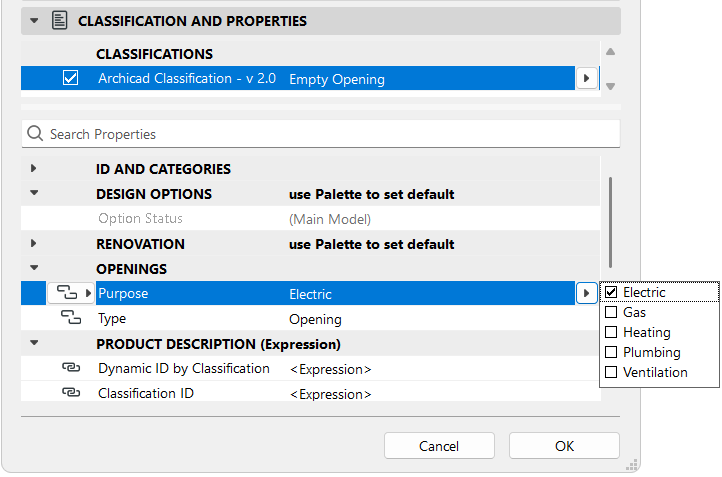
Task: Uncheck the Electric option
Action: click(x=611, y=292)
